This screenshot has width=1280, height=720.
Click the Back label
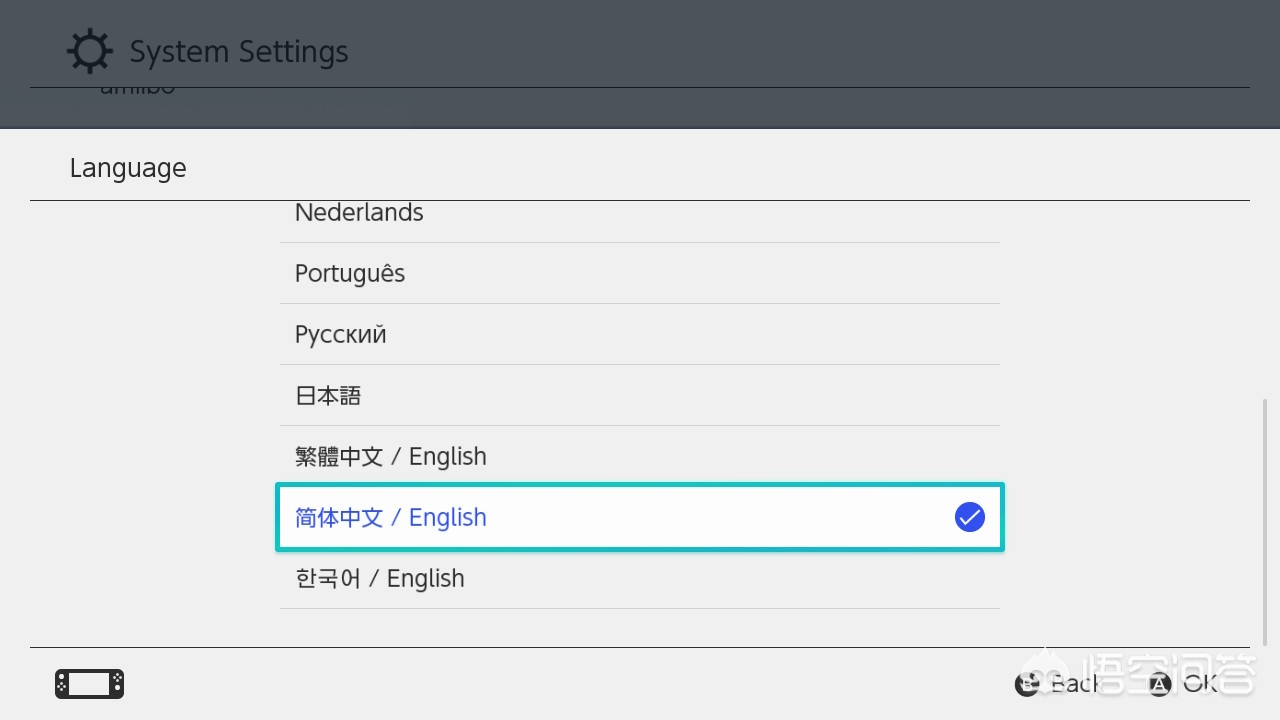(1074, 684)
